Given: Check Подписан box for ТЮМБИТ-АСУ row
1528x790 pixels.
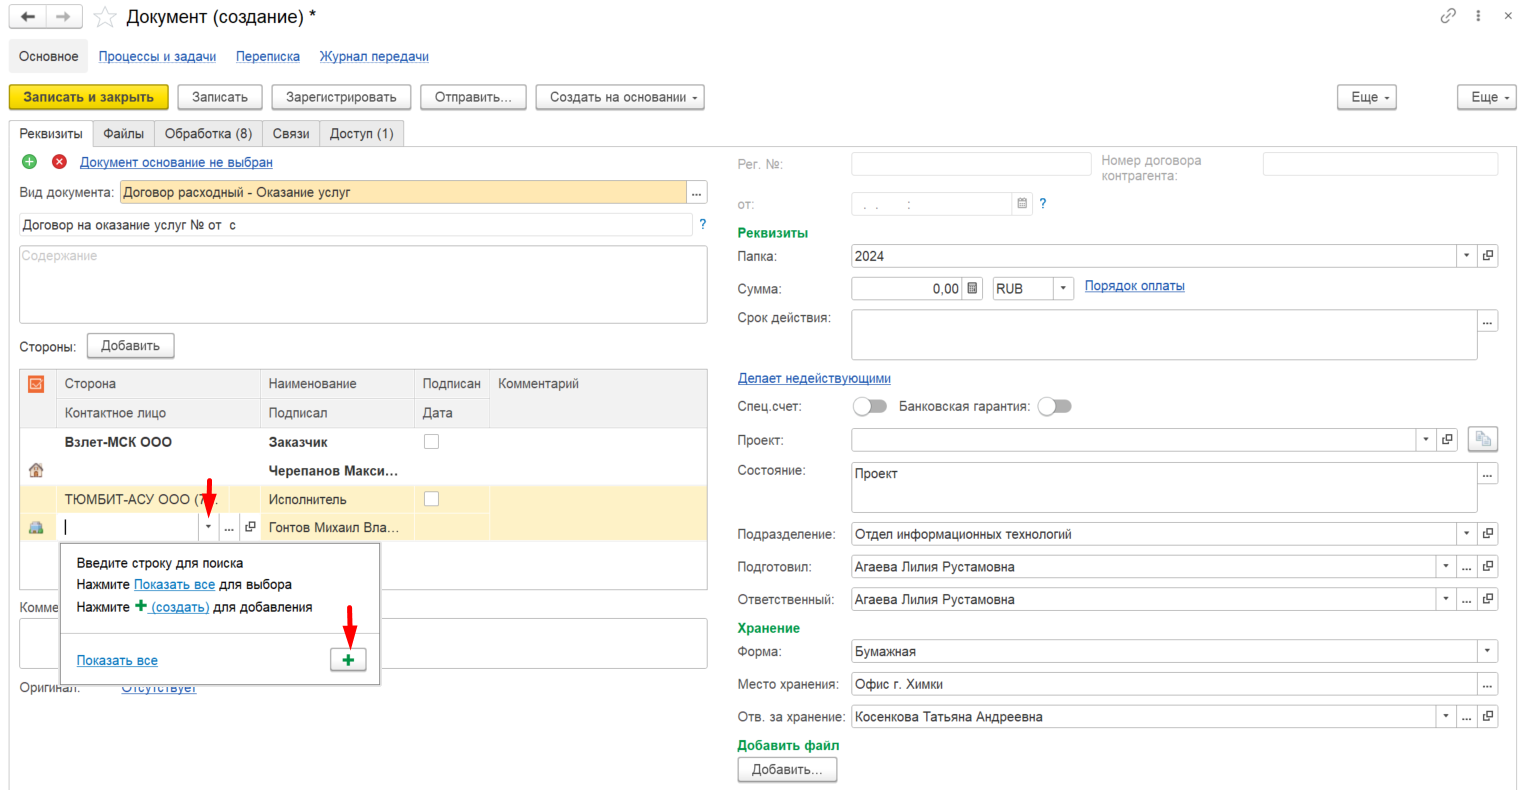Looking at the screenshot, I should 431,499.
